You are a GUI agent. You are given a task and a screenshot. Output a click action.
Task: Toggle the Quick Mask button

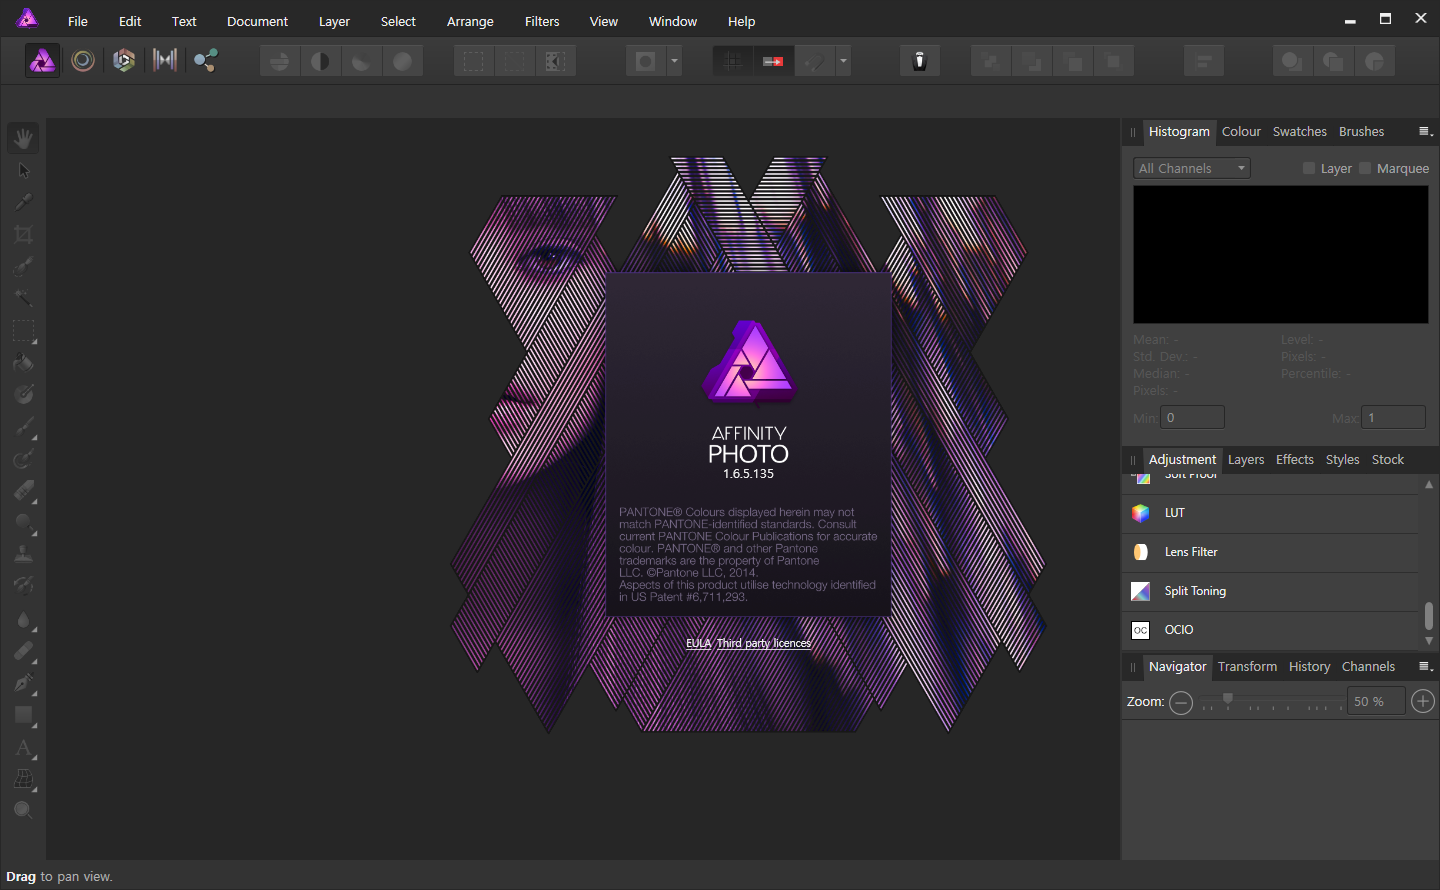646,61
